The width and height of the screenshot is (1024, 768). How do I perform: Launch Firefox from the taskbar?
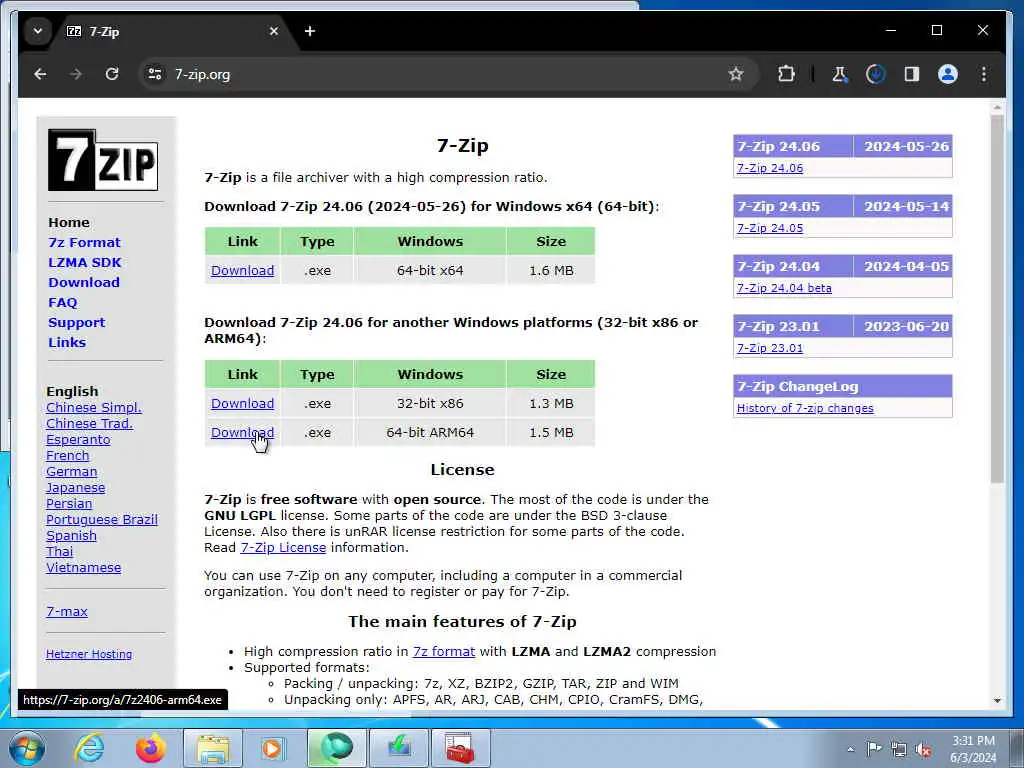pyautogui.click(x=150, y=748)
